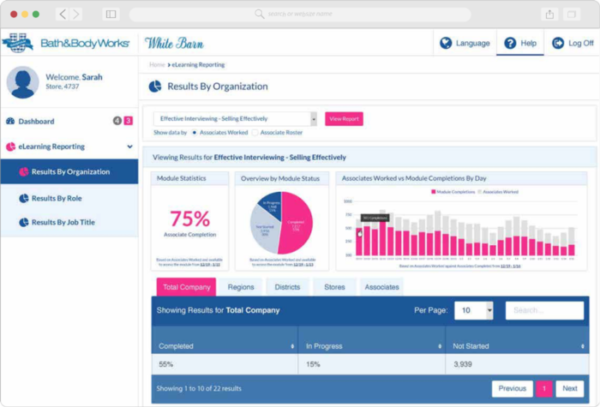Click page 1 pagination button
Viewport: 600px width, 407px height.
tap(544, 389)
